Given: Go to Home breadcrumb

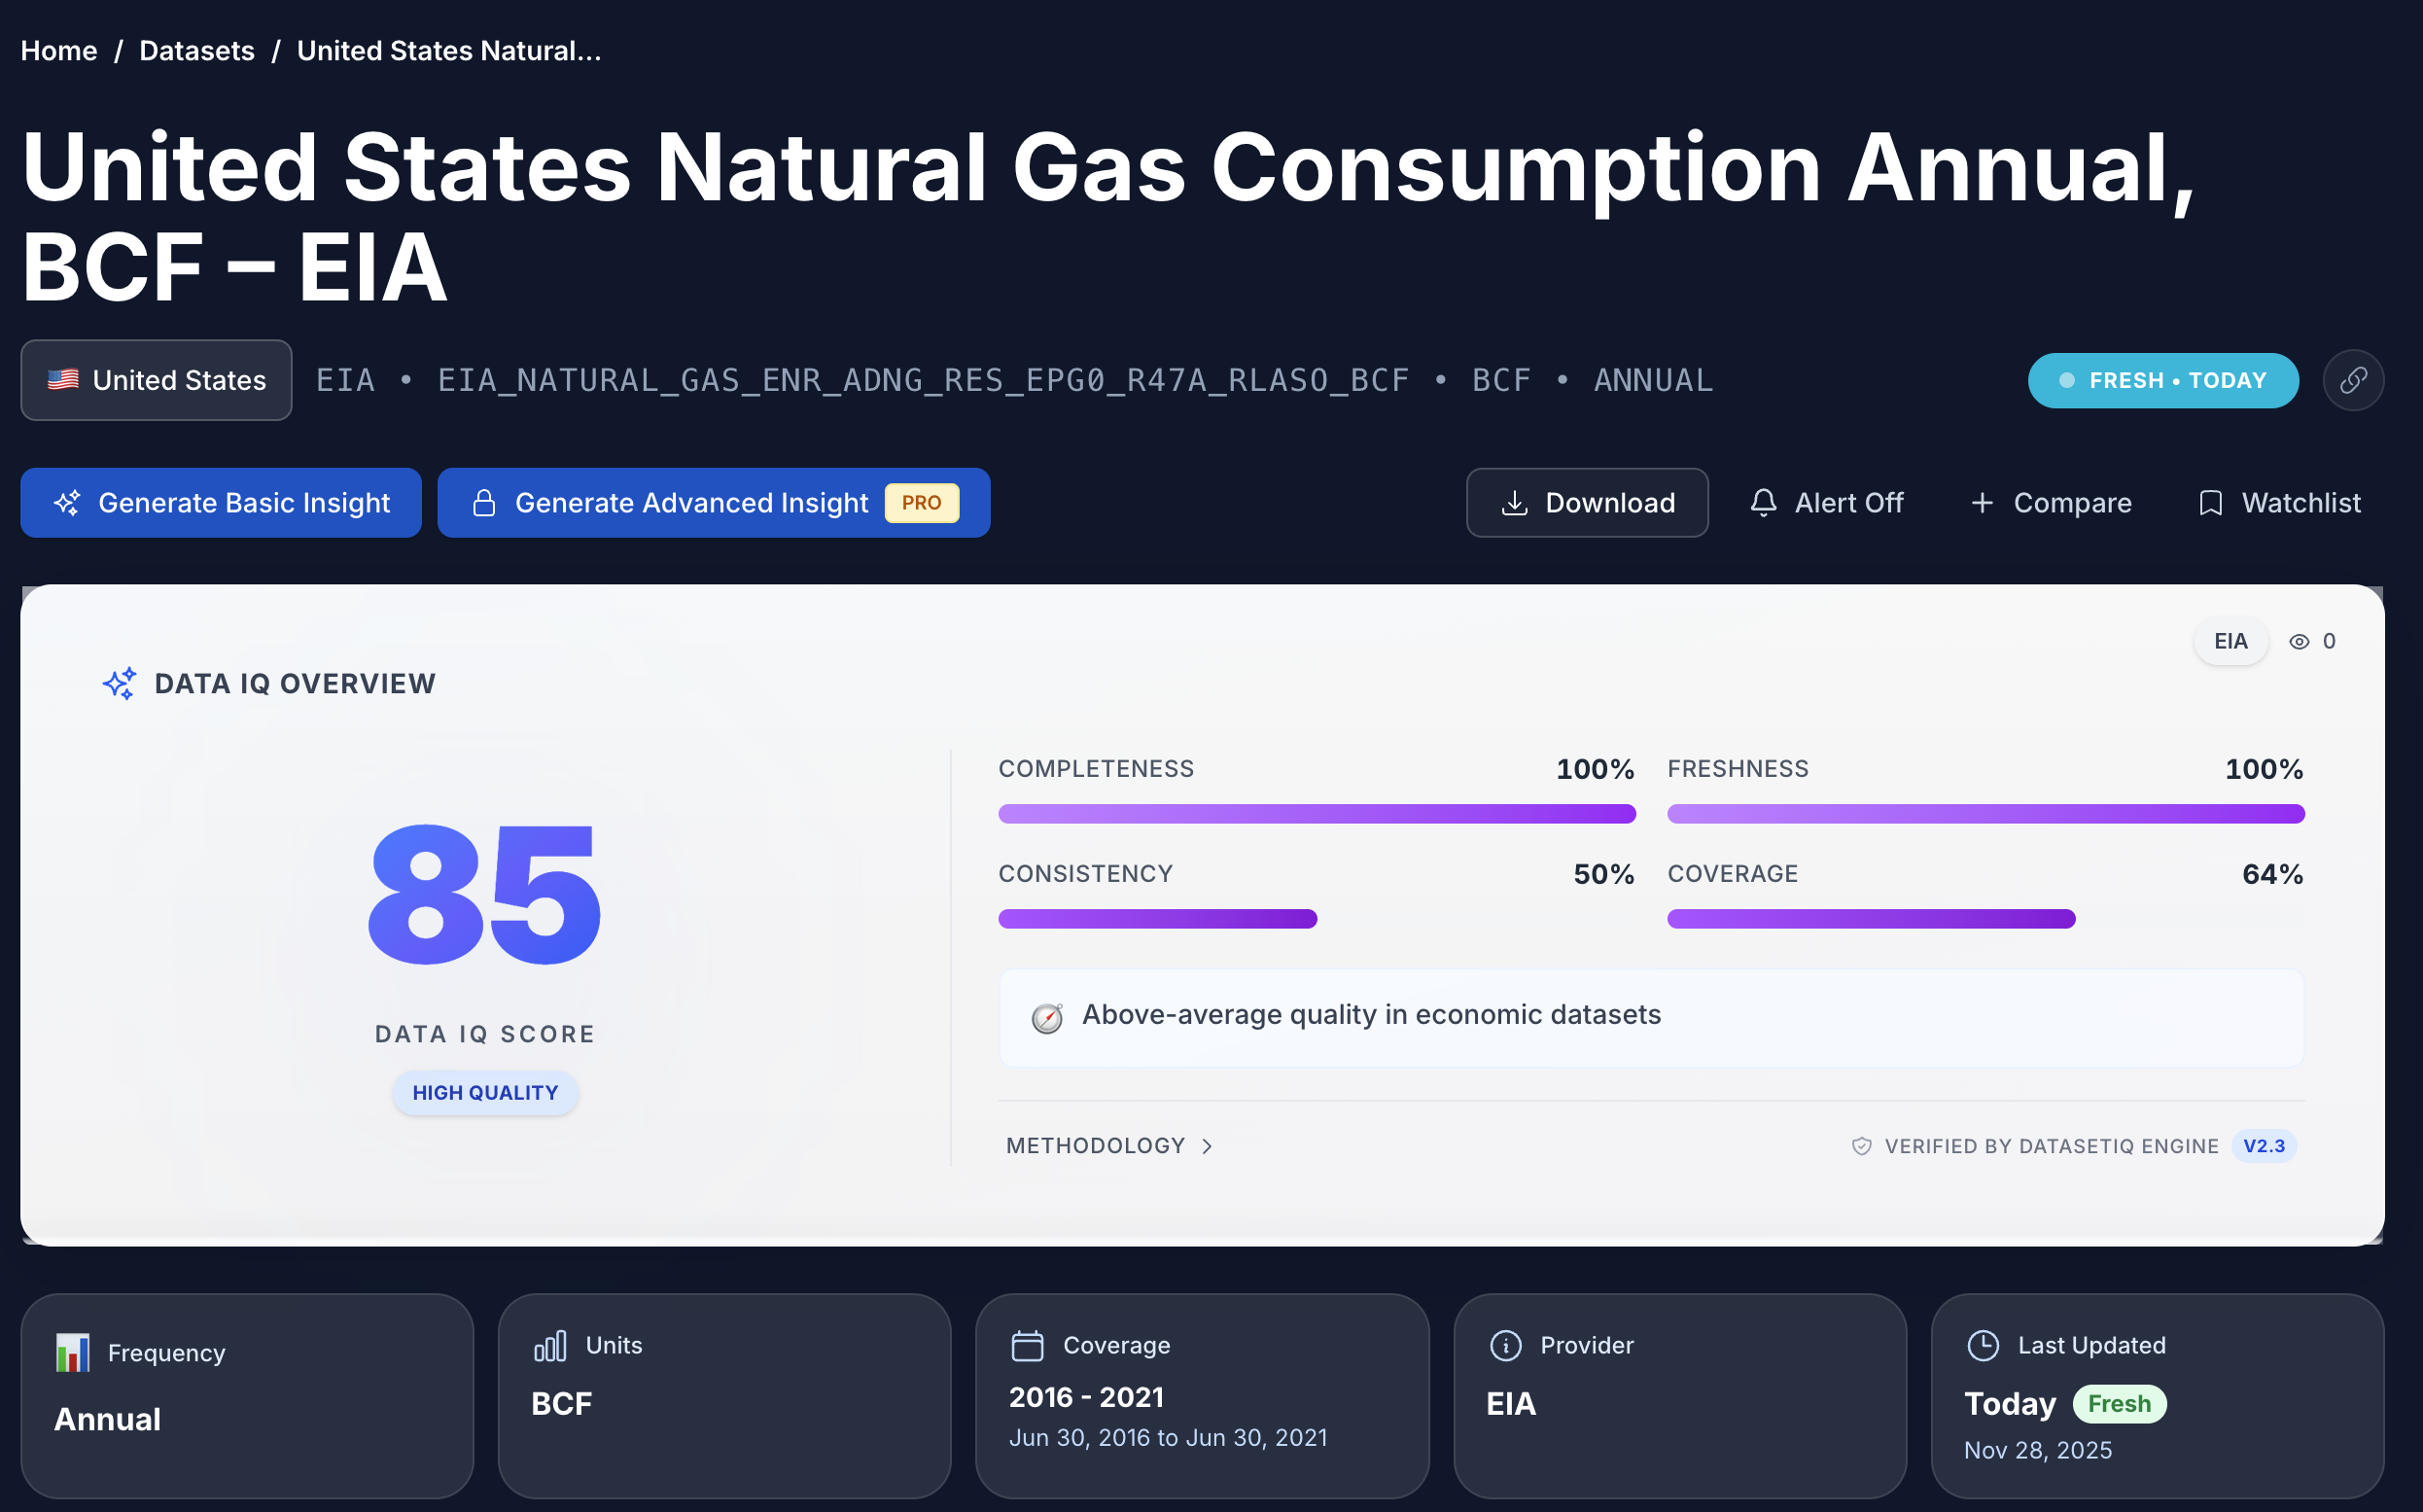Looking at the screenshot, I should [x=59, y=51].
